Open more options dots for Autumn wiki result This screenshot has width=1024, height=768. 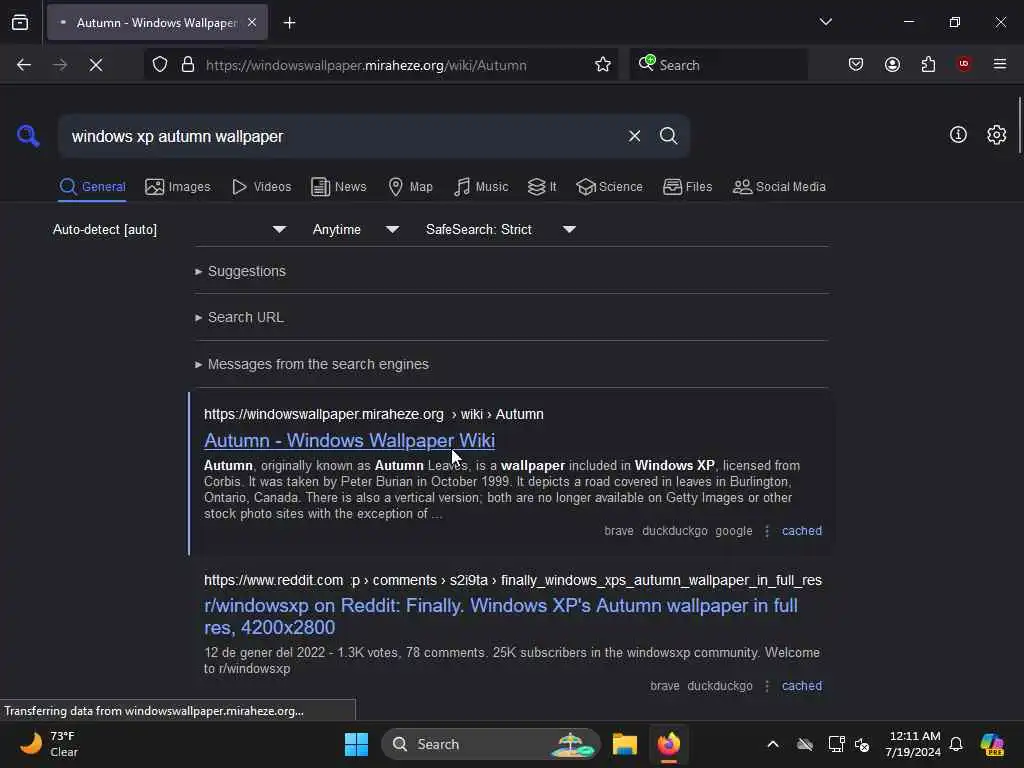click(x=767, y=531)
